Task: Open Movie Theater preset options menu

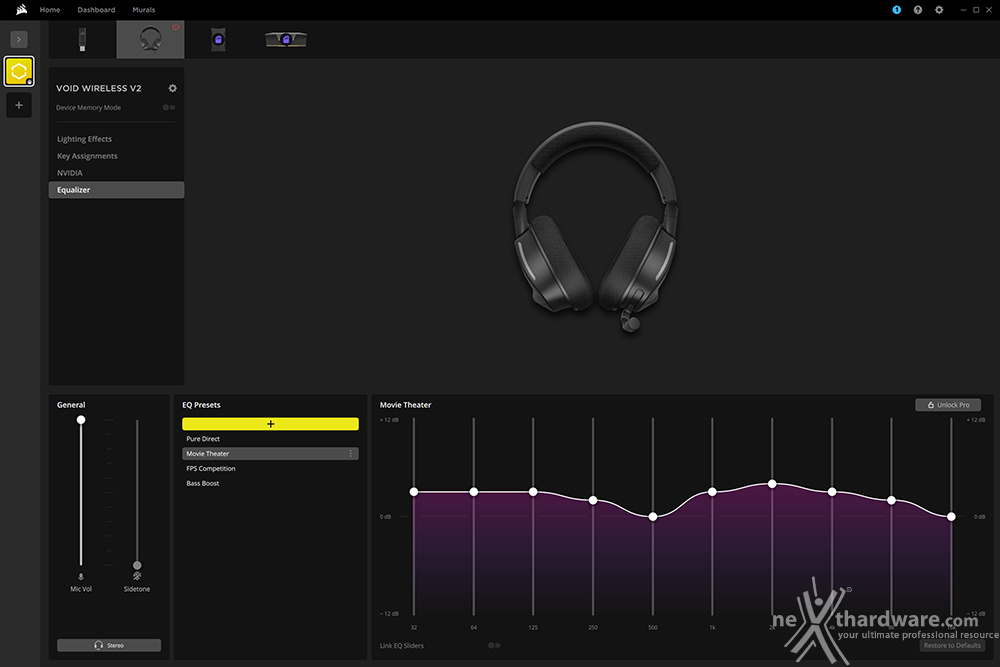Action: pos(350,453)
